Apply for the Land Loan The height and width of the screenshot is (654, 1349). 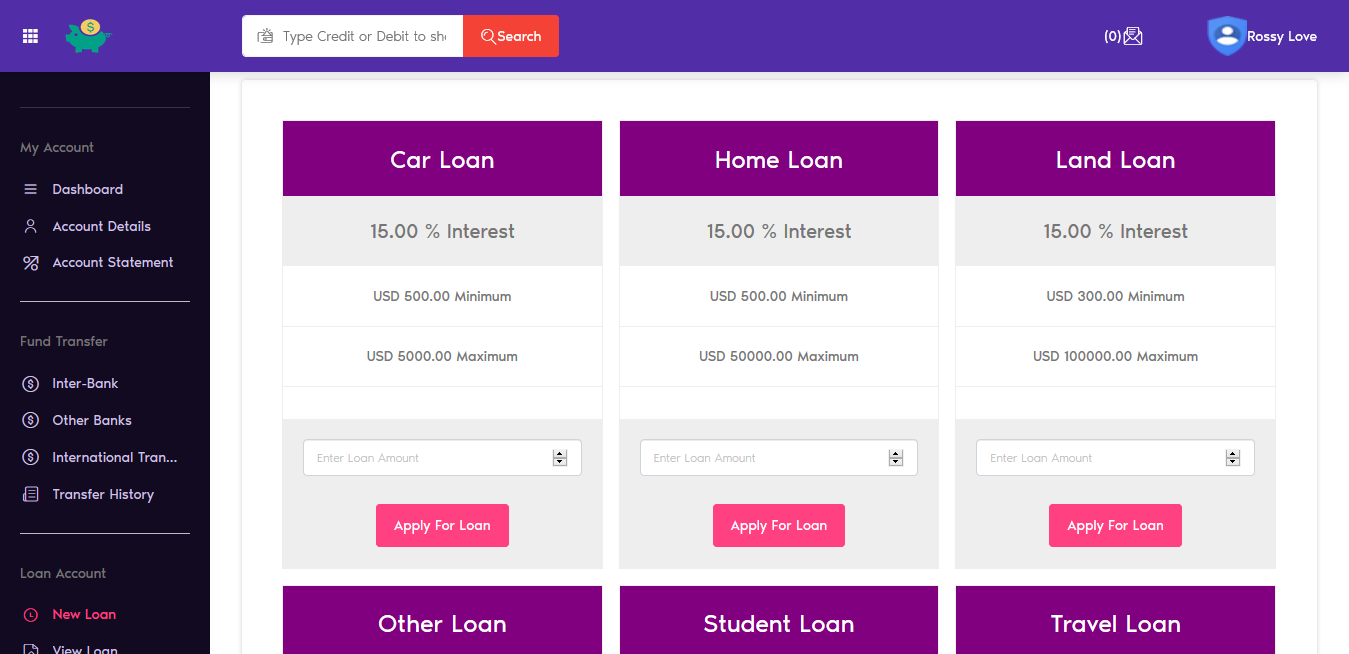(1115, 526)
